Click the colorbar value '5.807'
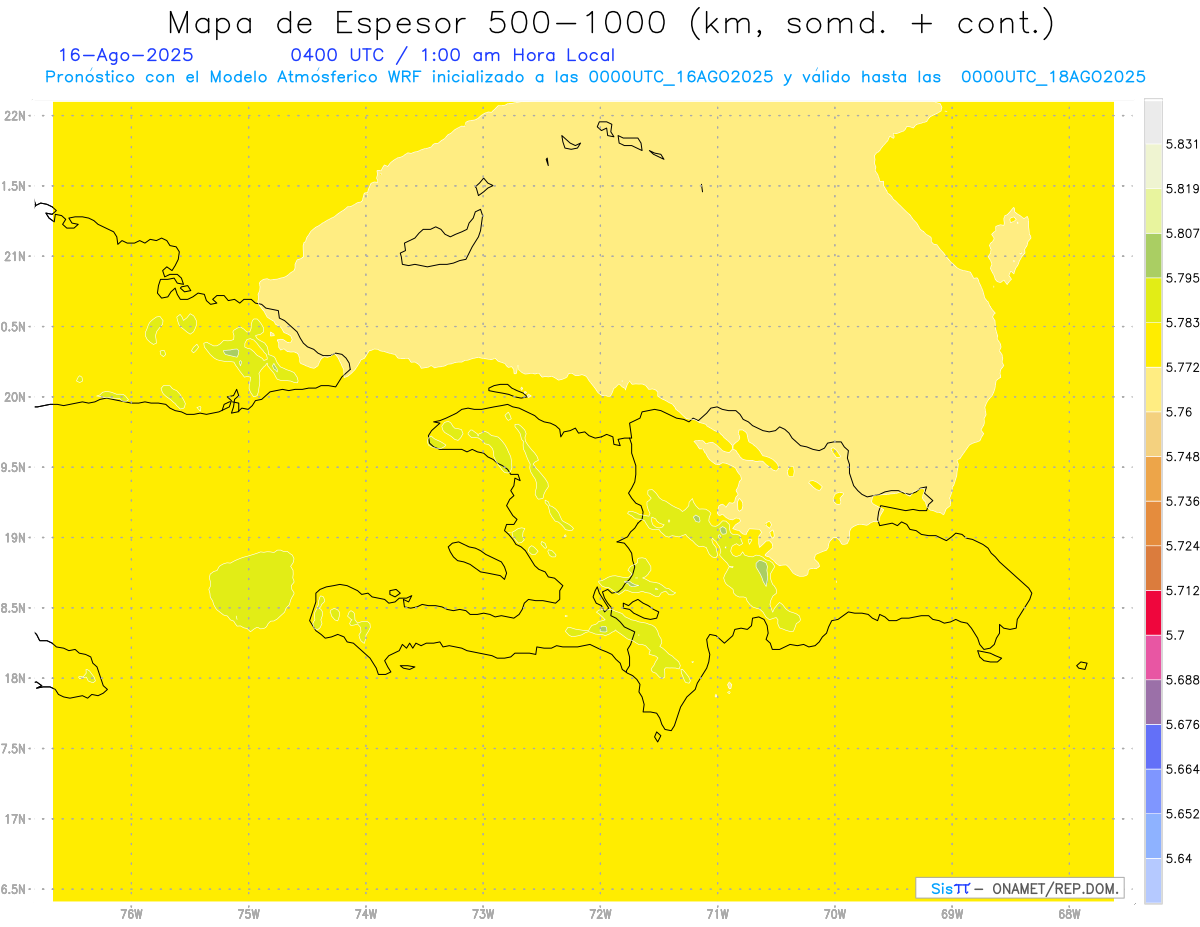Image resolution: width=1200 pixels, height=927 pixels. click(x=1182, y=233)
